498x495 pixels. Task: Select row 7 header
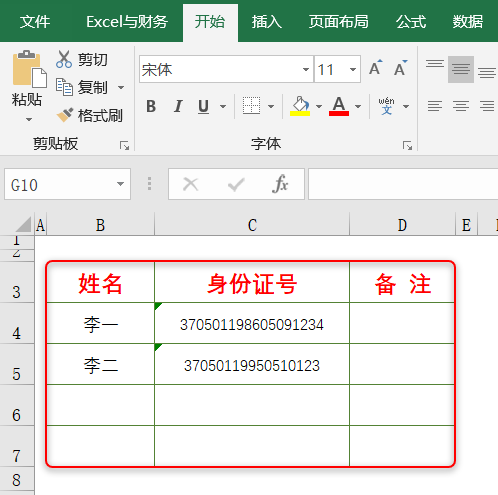(17, 446)
